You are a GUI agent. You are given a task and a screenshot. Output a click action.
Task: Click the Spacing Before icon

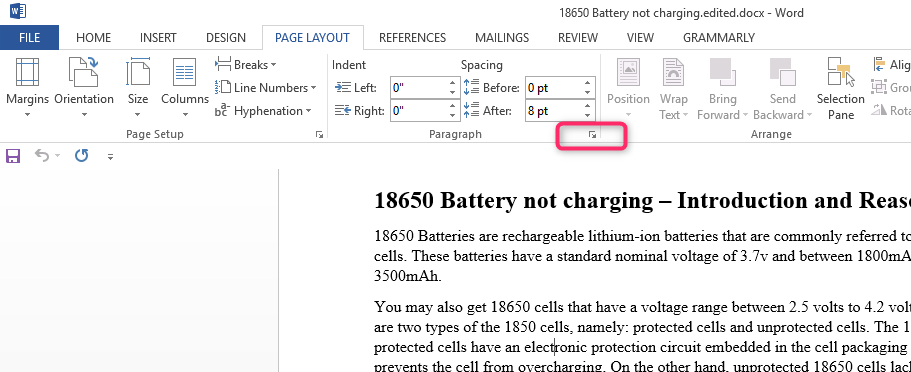coord(471,88)
